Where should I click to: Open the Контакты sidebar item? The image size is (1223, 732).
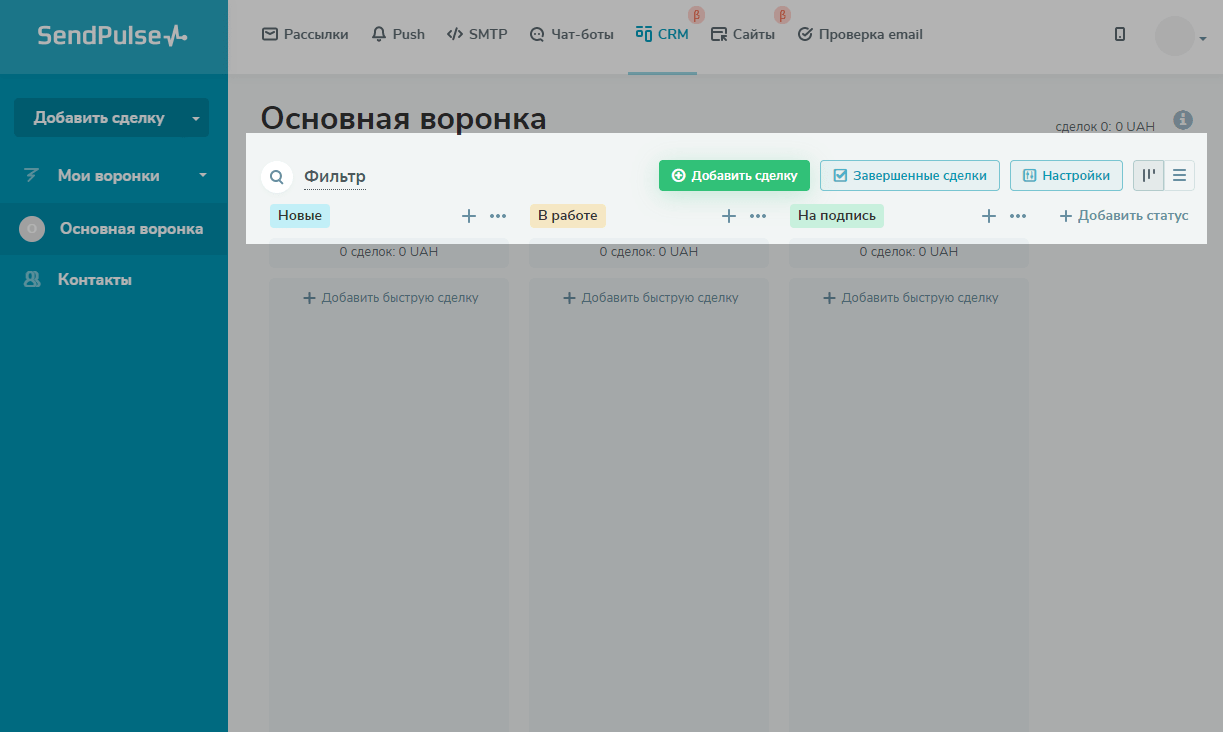coord(94,280)
